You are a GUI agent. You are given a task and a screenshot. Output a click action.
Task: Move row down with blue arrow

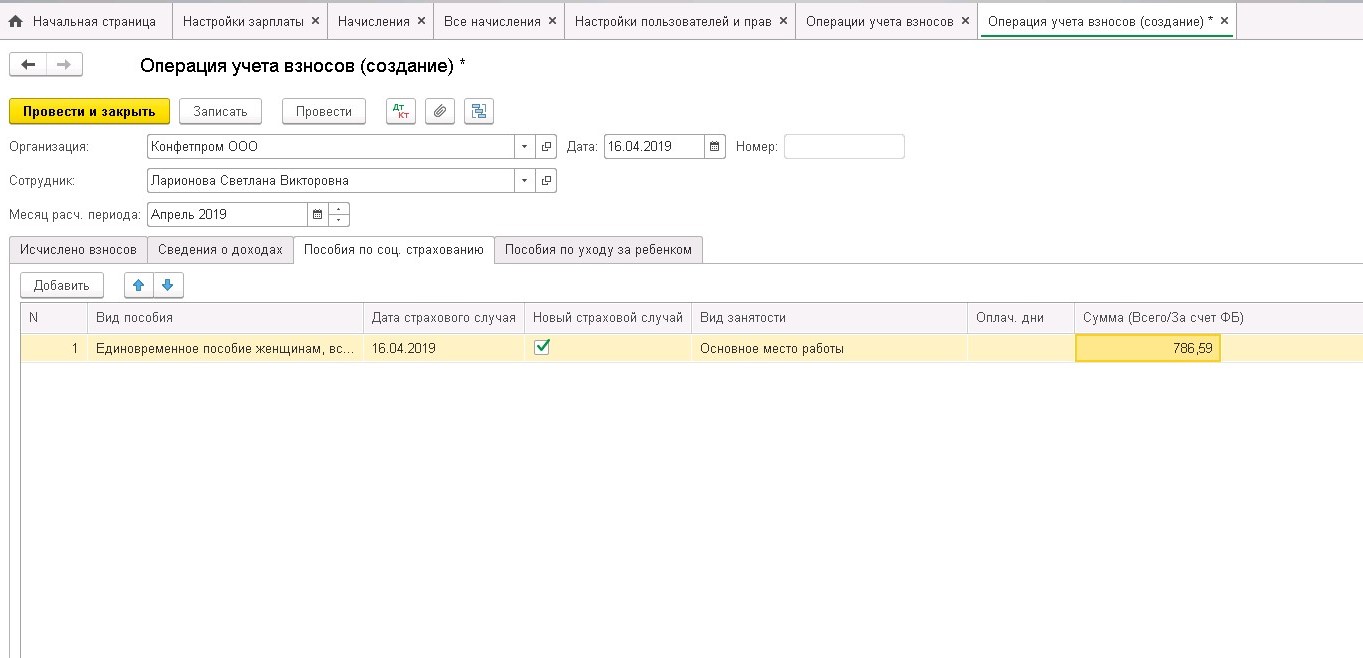pos(167,285)
